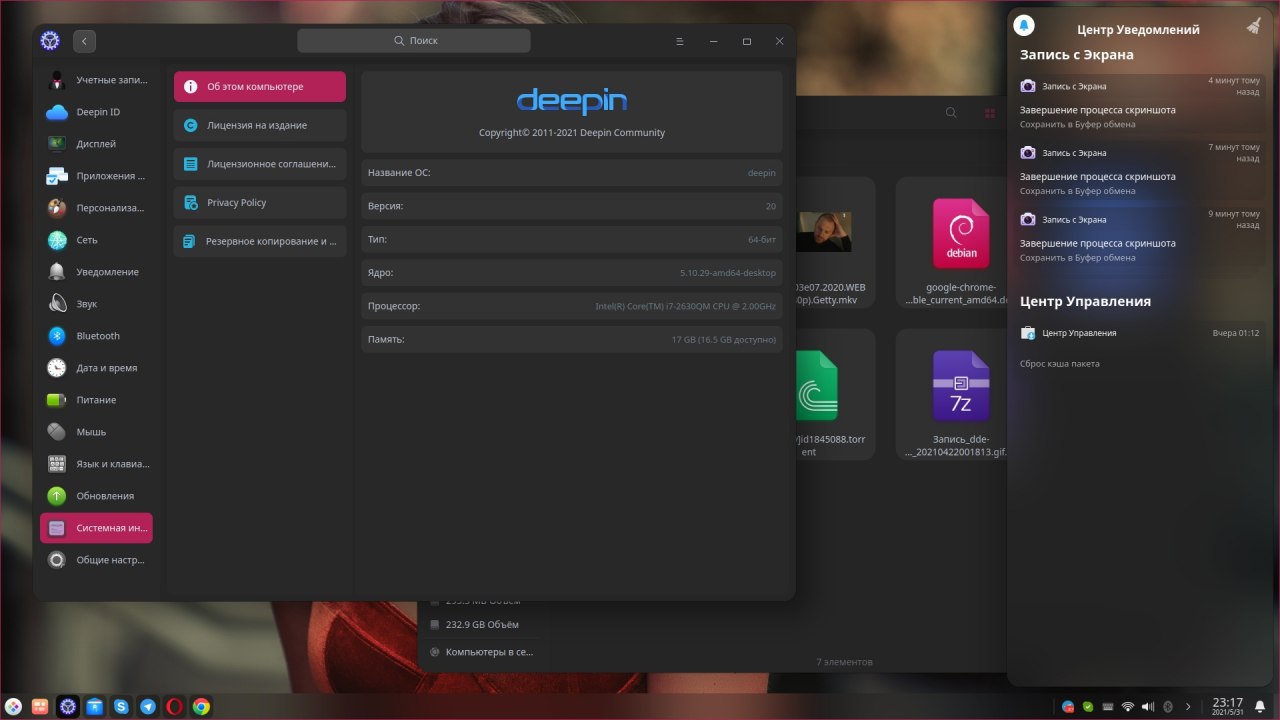Open Язык и клавиатура settings
The width and height of the screenshot is (1280, 720).
pyautogui.click(x=96, y=464)
